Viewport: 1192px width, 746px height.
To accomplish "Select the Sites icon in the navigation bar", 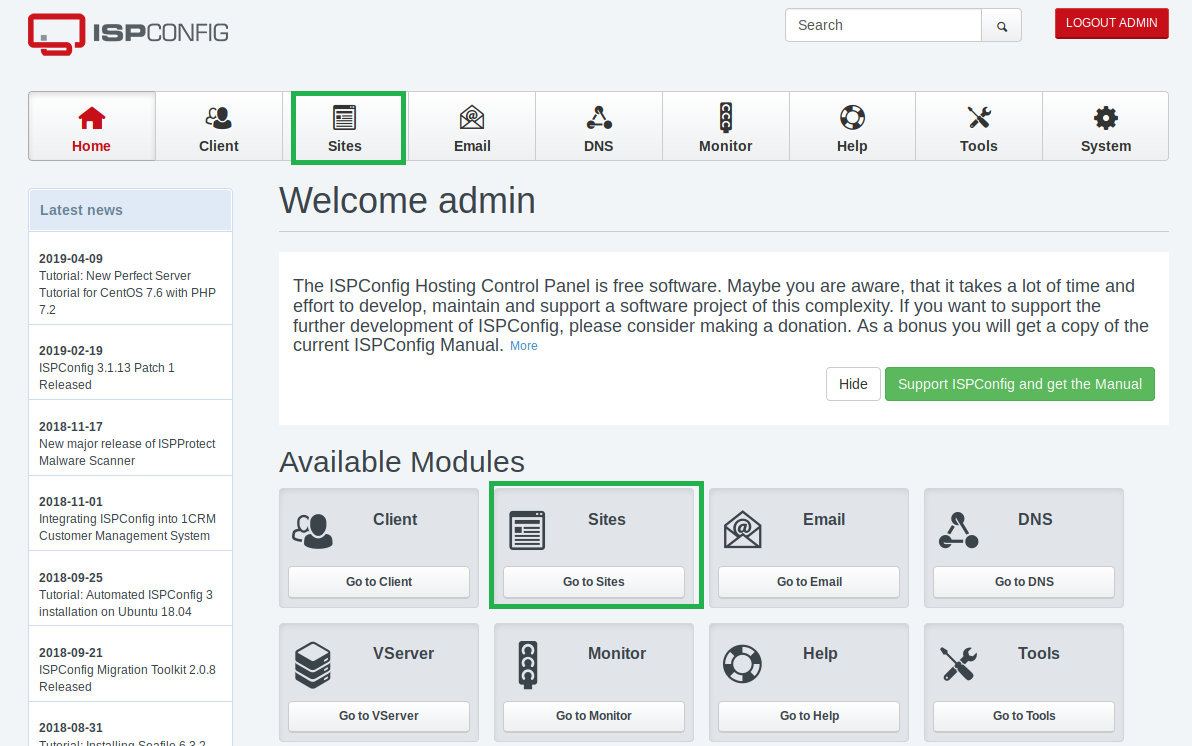I will tap(346, 118).
